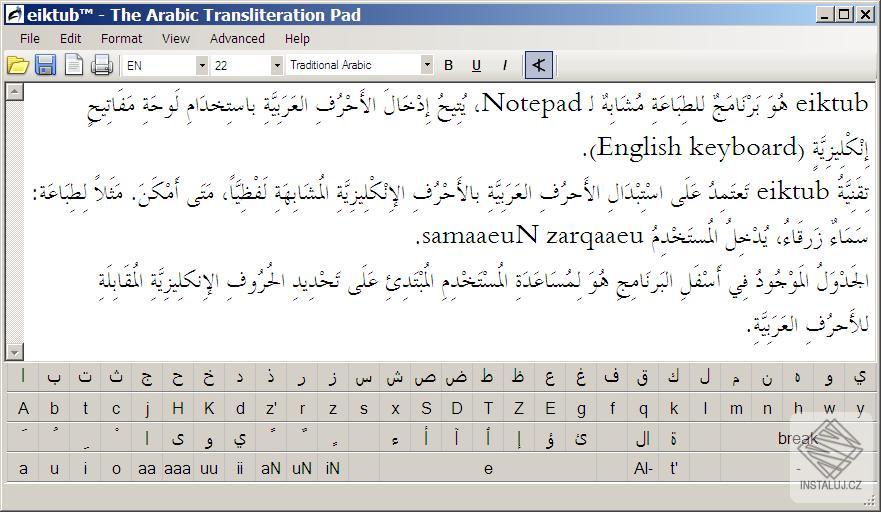The width and height of the screenshot is (881, 512).
Task: Click the word 'Notepad' in the text
Action: (532, 103)
